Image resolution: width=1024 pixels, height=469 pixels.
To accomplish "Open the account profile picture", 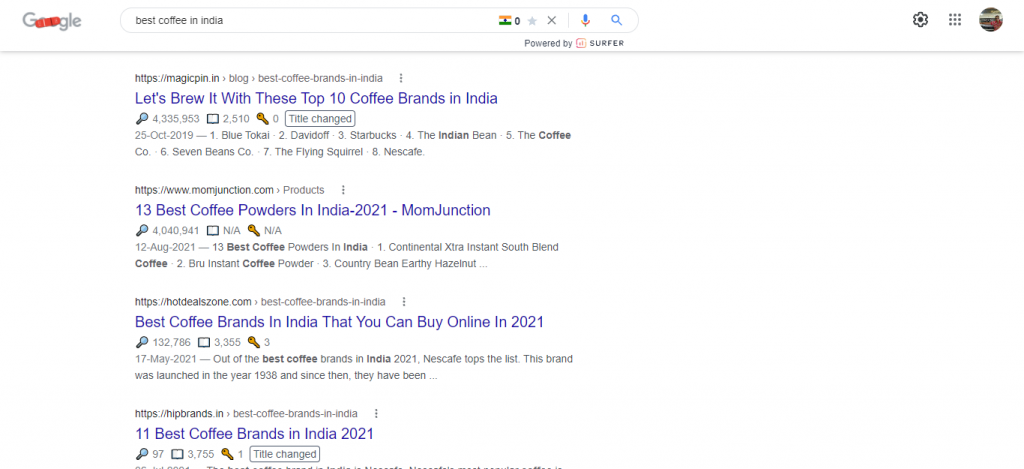I will click(991, 20).
